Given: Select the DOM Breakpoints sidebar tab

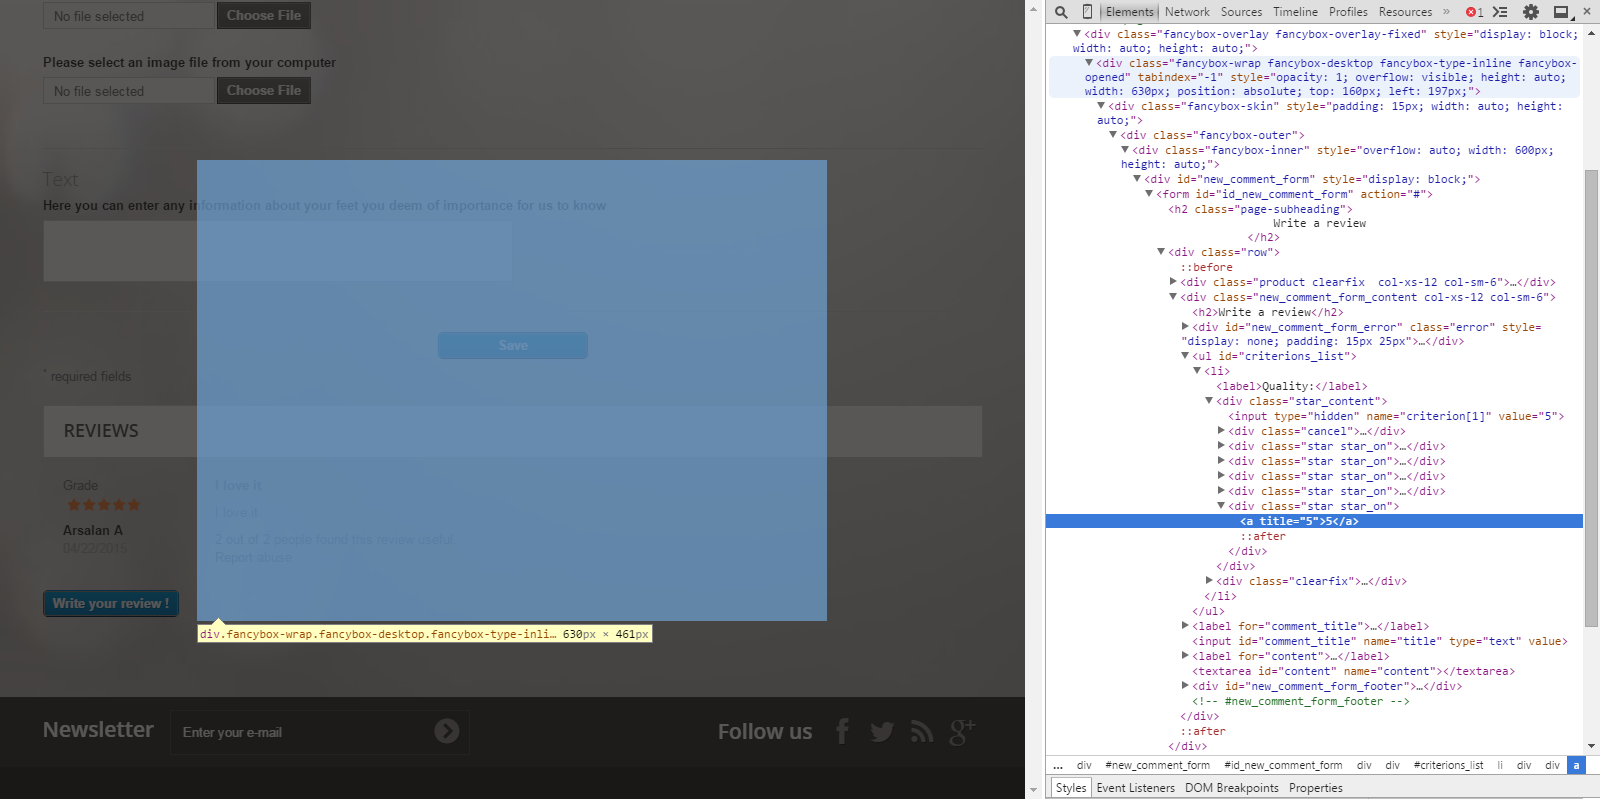Looking at the screenshot, I should pos(1232,788).
